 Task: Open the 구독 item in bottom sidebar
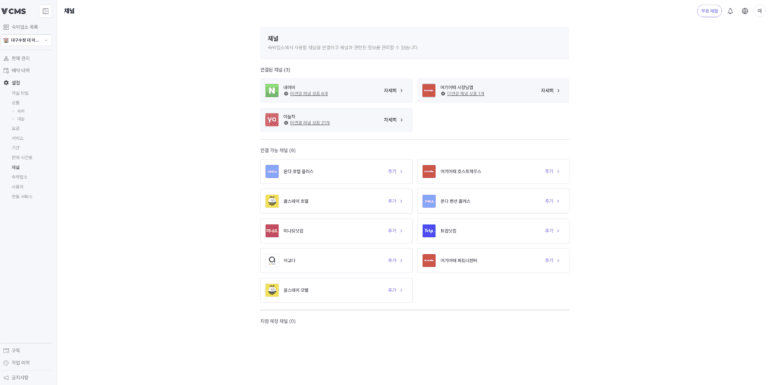coord(16,351)
